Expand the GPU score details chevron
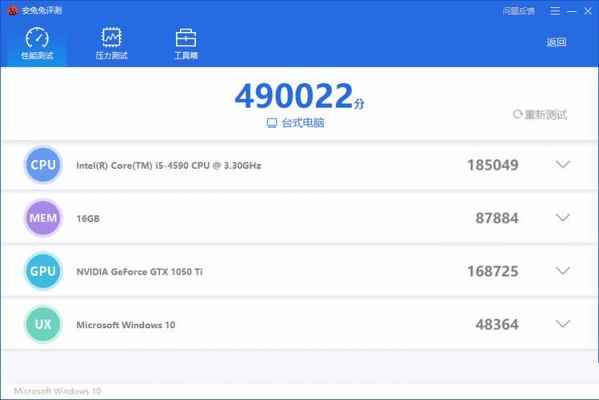Viewport: 599px width, 400px height. point(563,270)
